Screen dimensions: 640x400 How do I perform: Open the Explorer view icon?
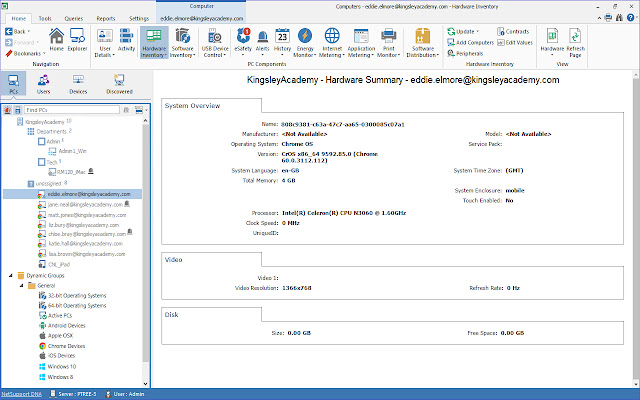point(77,40)
